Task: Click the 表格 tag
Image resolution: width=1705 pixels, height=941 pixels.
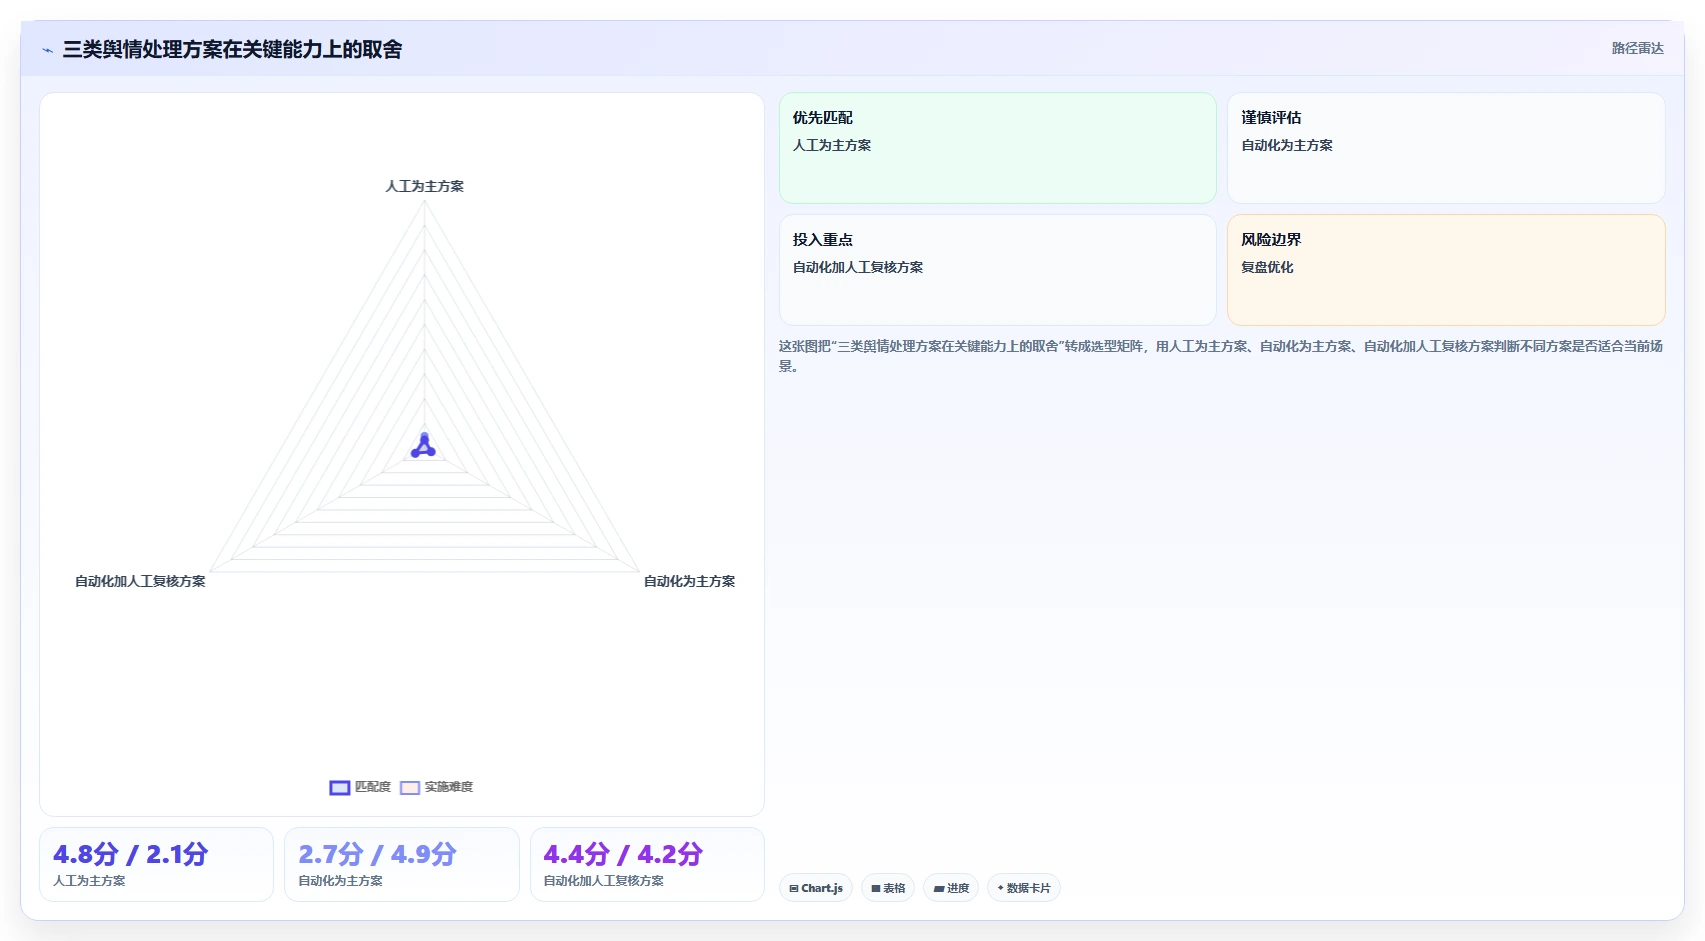Action: click(888, 888)
